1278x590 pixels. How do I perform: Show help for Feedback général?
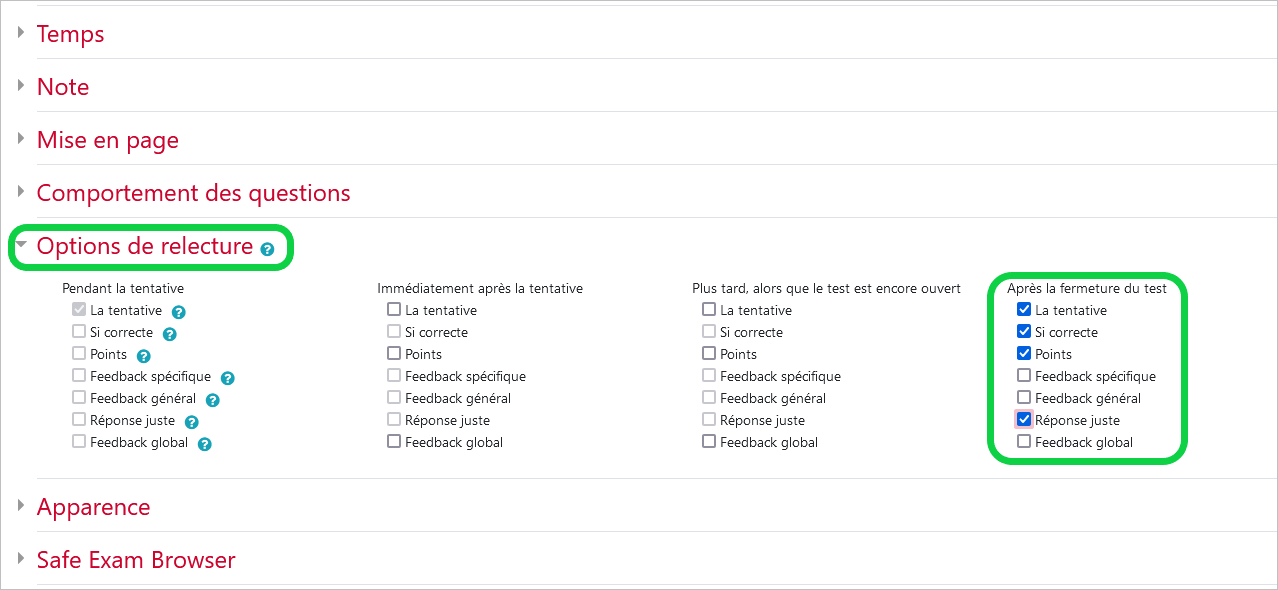click(x=212, y=400)
